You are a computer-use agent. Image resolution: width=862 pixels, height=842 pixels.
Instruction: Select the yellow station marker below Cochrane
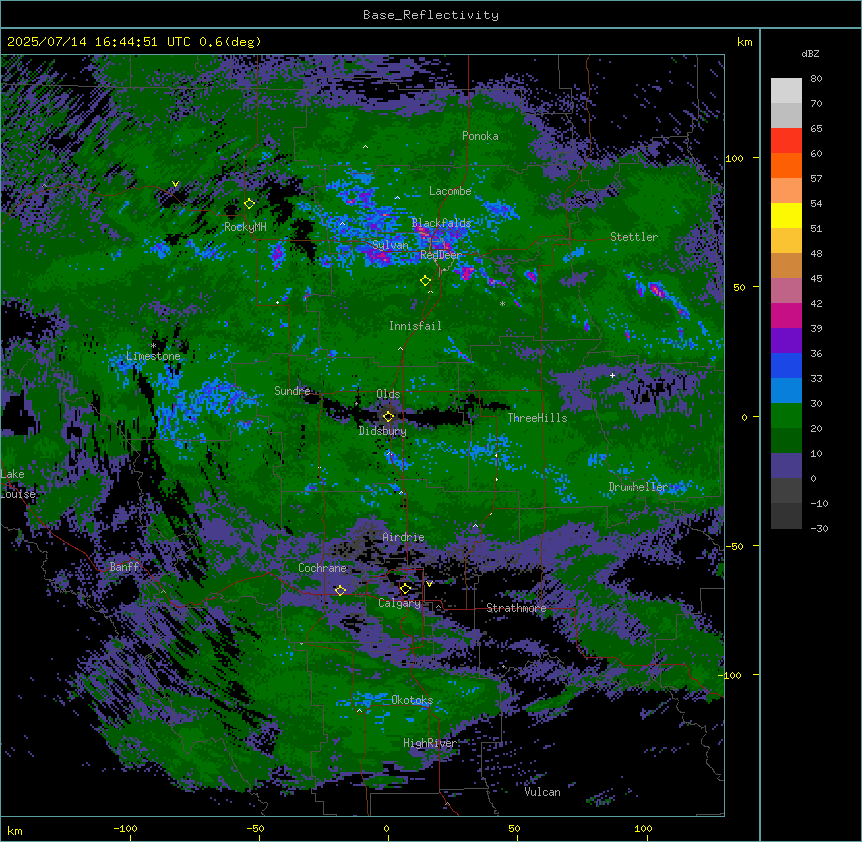(x=340, y=591)
